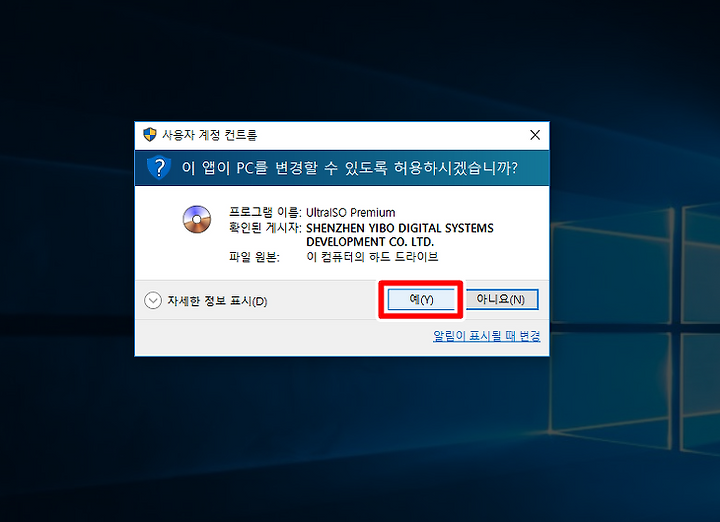Open the change notification settings link
Screen dimensions: 720x522
[x=486, y=336]
